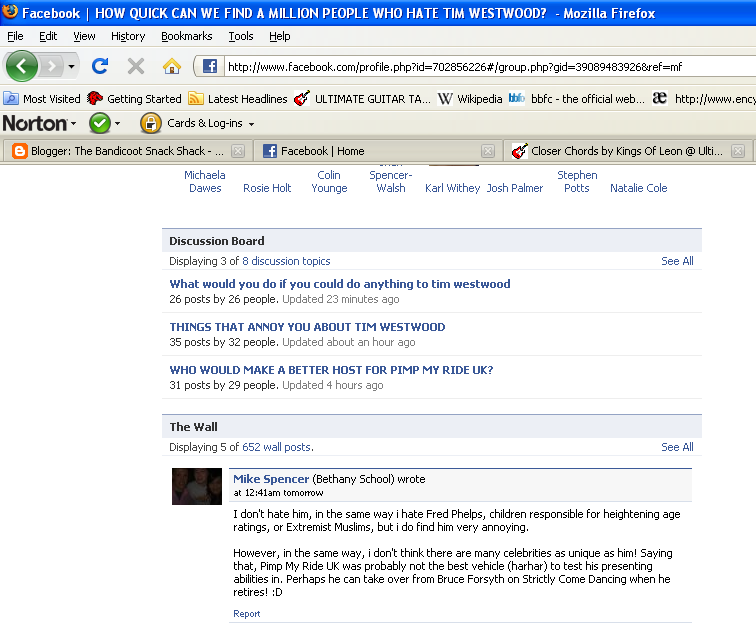756x628 pixels.
Task: Click the browser Back arrow button
Action: pos(22,67)
